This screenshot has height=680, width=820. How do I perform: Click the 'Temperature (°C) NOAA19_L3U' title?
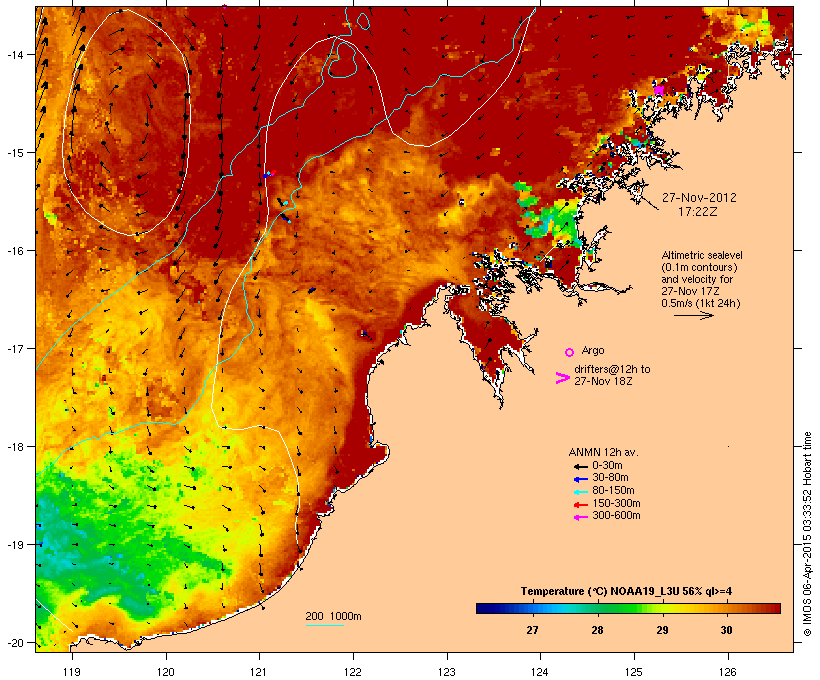pos(612,592)
